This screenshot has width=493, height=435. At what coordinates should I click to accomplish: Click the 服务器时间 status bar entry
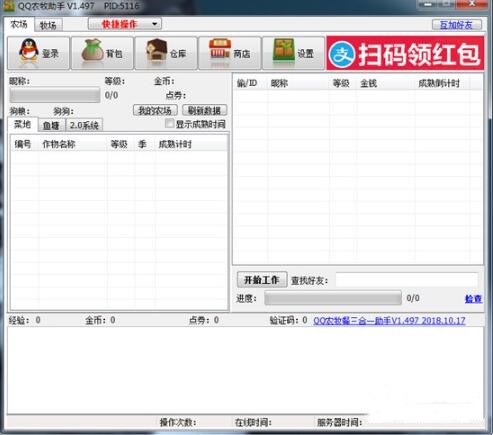(339, 422)
